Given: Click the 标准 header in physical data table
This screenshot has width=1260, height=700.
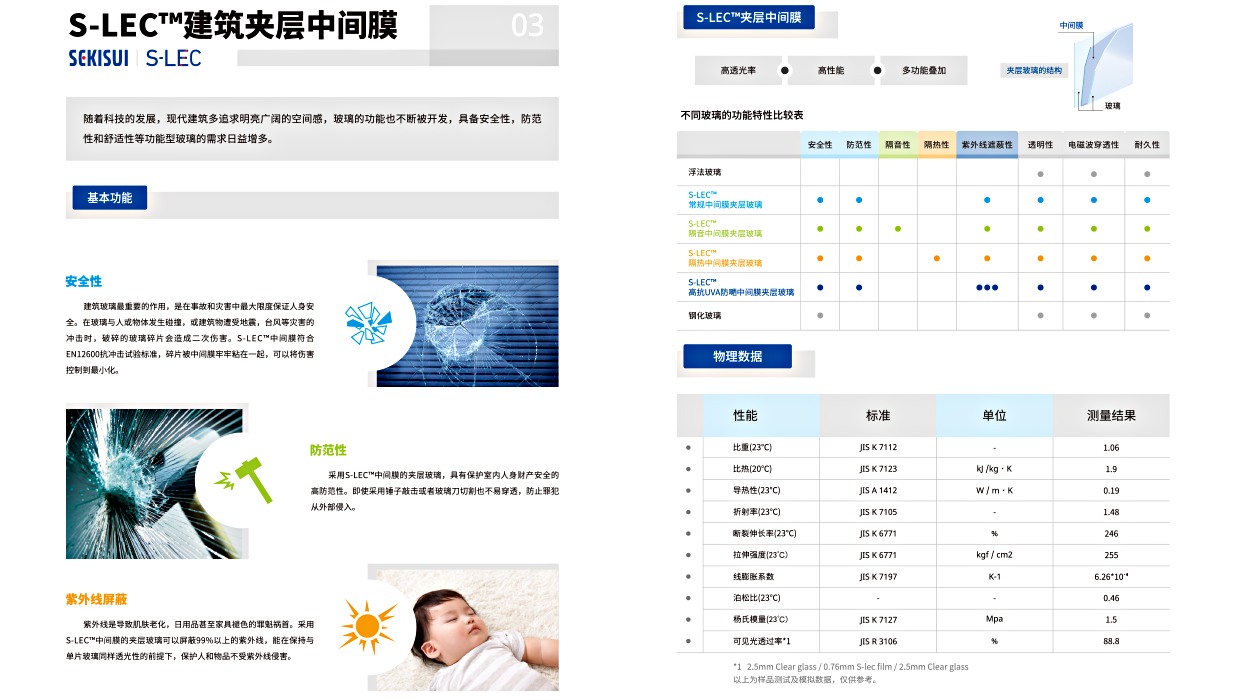Looking at the screenshot, I should click(878, 415).
